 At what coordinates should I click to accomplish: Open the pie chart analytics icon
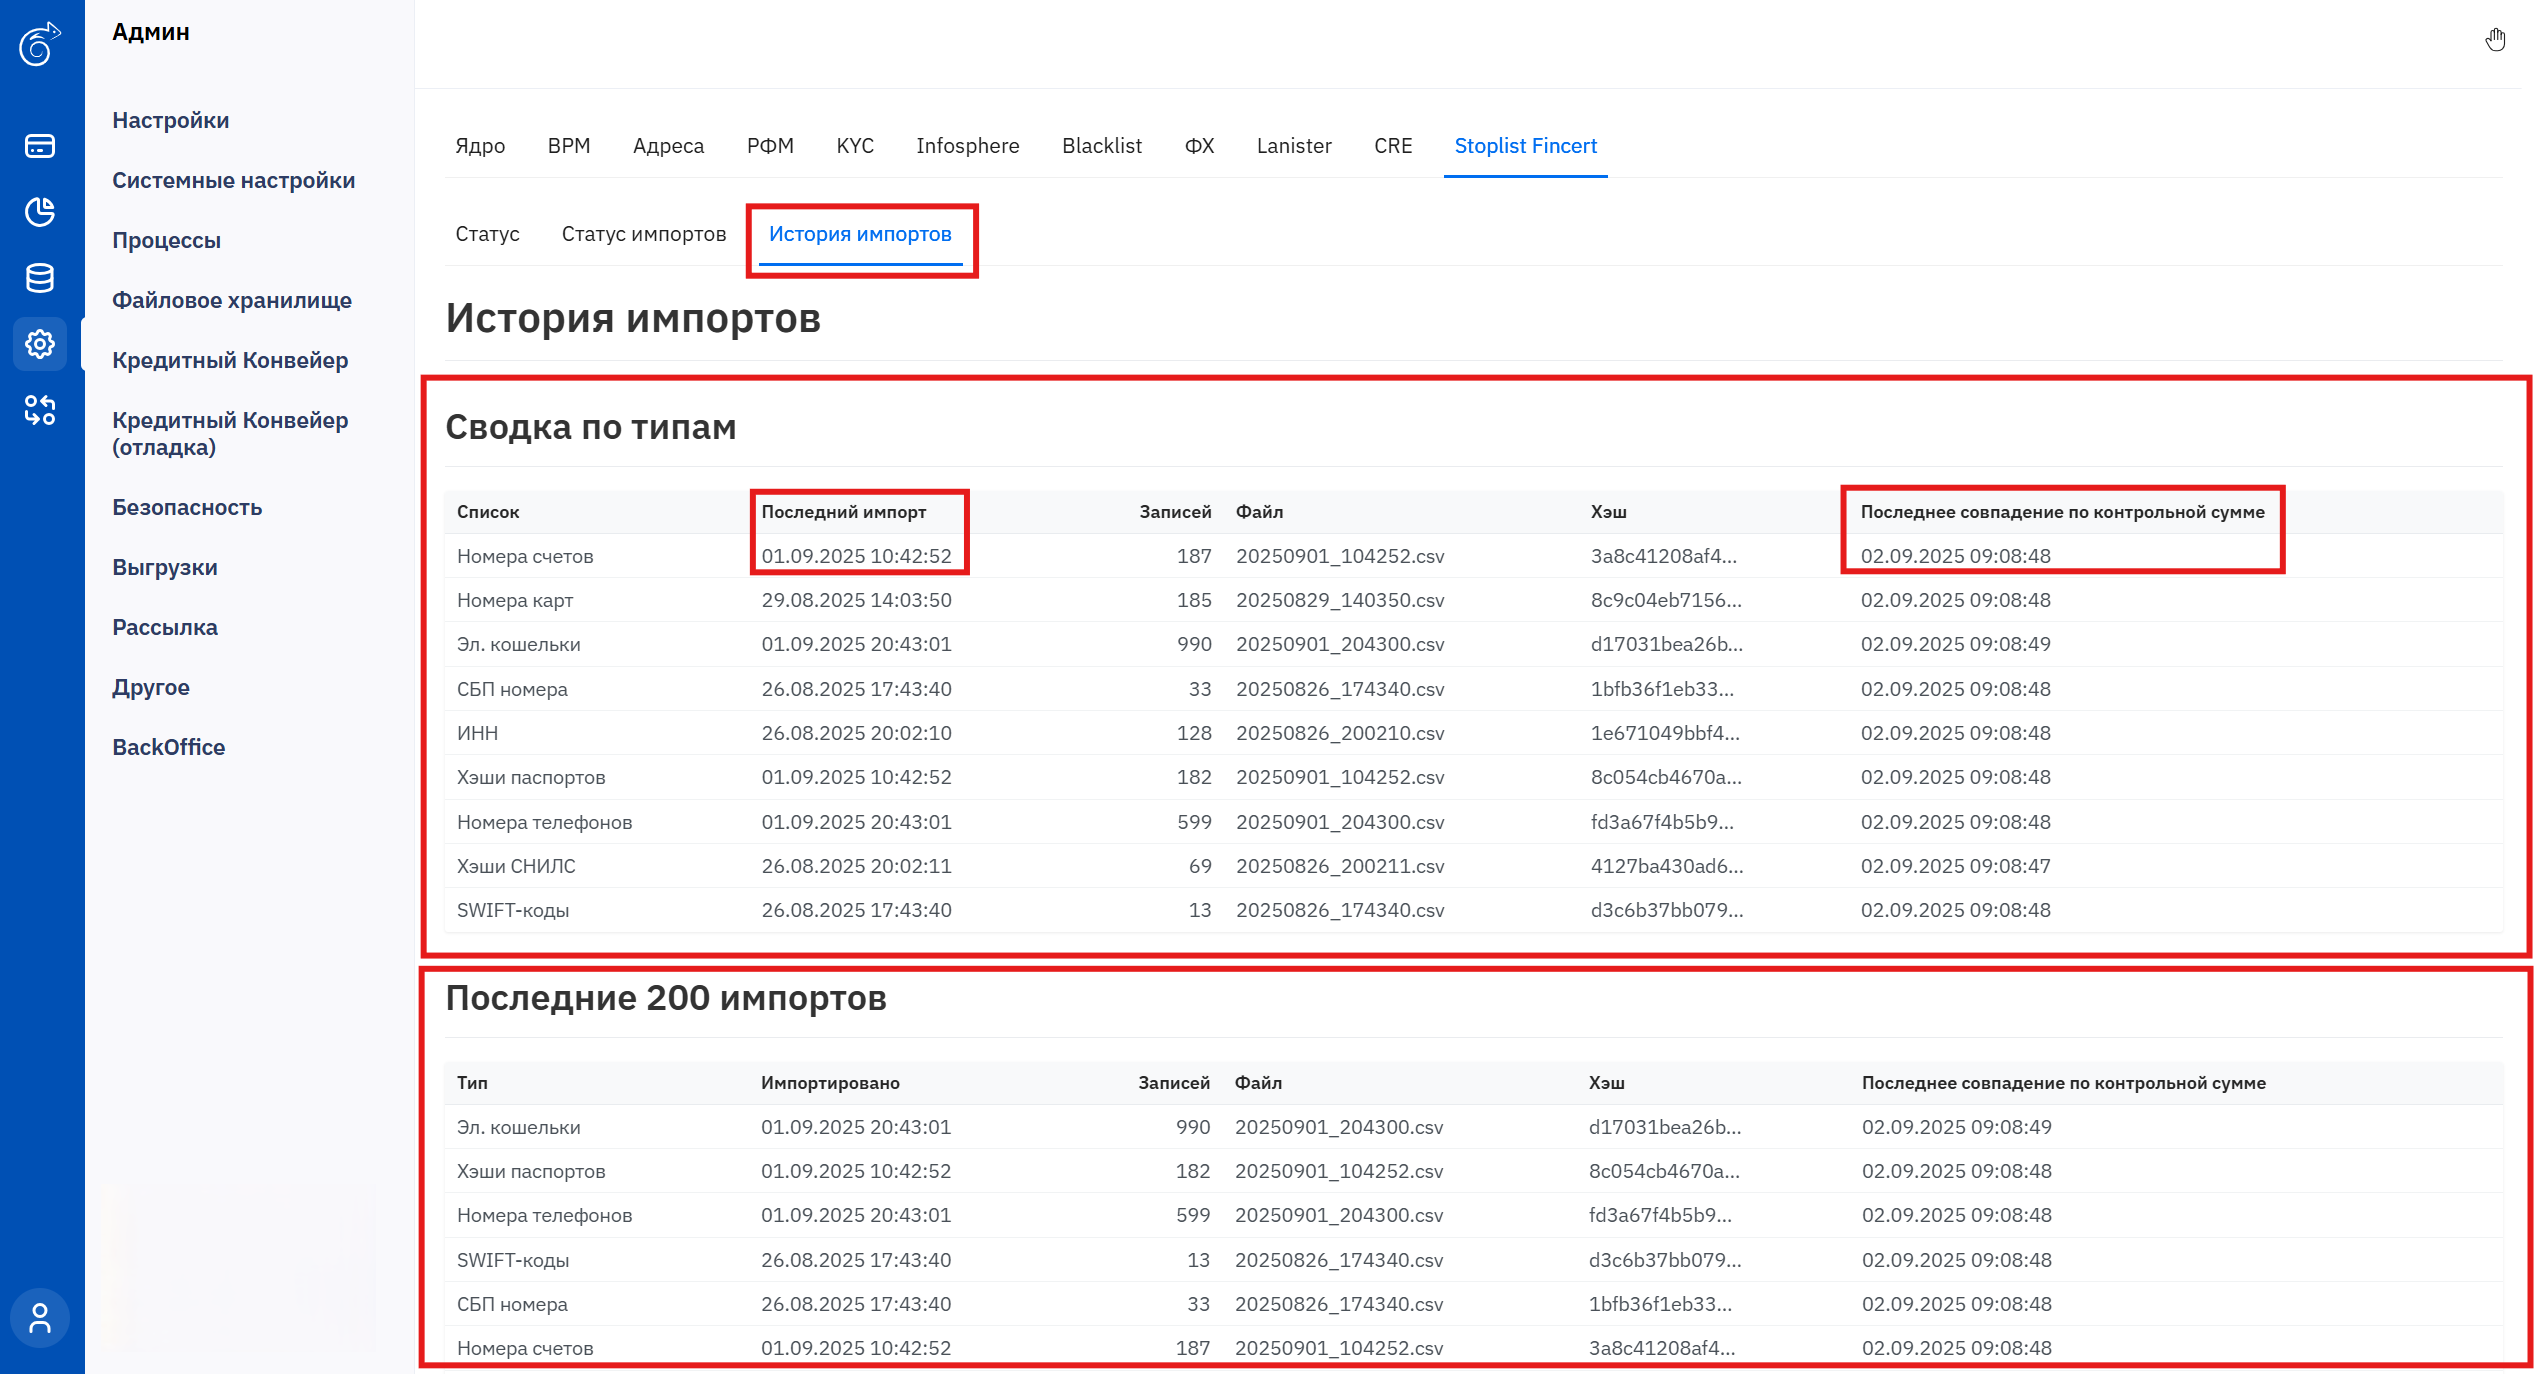coord(40,211)
